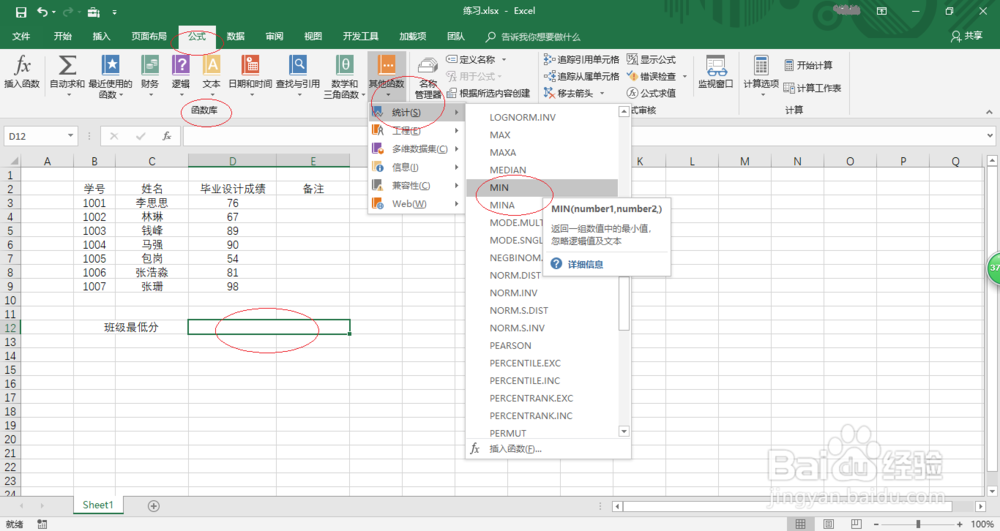Screen dimensions: 1000x531
Task: Click the AutoSum sigma icon
Action: point(67,66)
